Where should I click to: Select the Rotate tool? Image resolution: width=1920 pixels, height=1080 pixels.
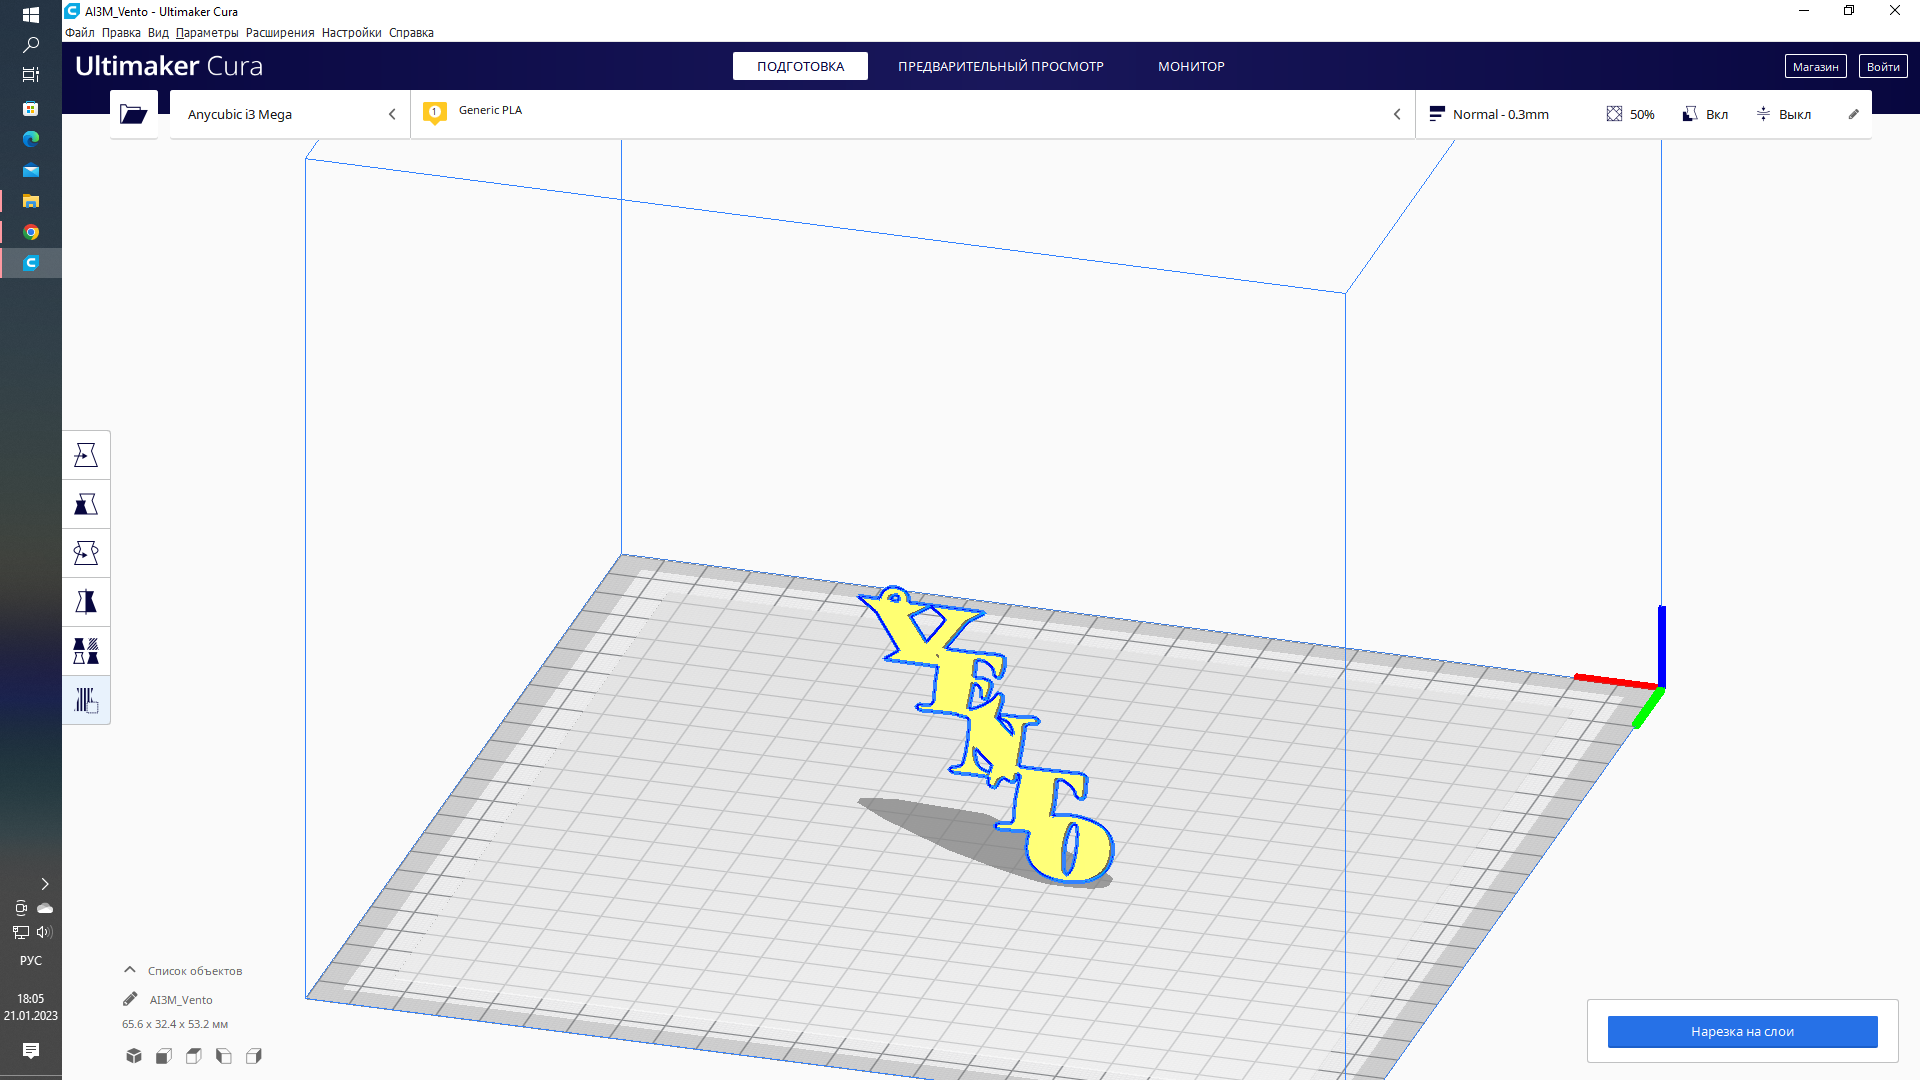86,553
